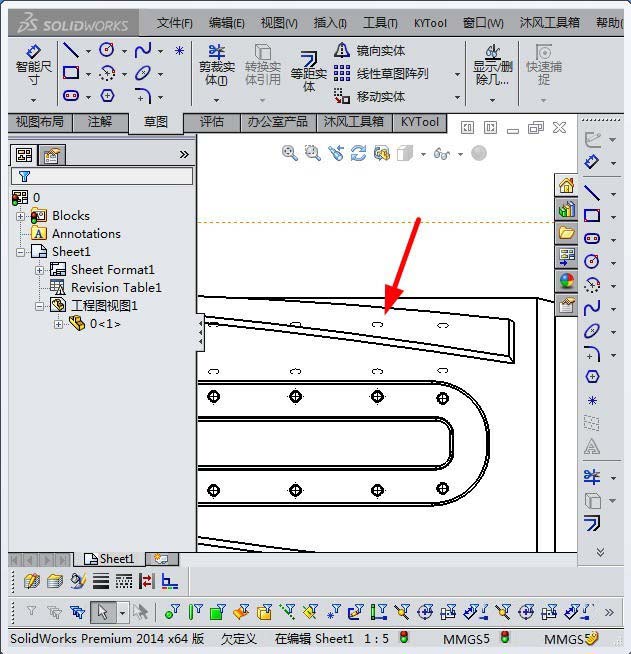The height and width of the screenshot is (654, 631).
Task: Click the Sheet1 tab at bottom
Action: [x=109, y=559]
